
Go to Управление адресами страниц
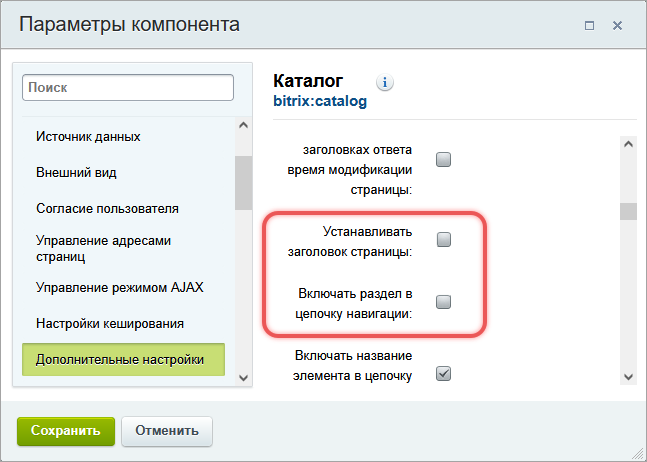tap(104, 248)
